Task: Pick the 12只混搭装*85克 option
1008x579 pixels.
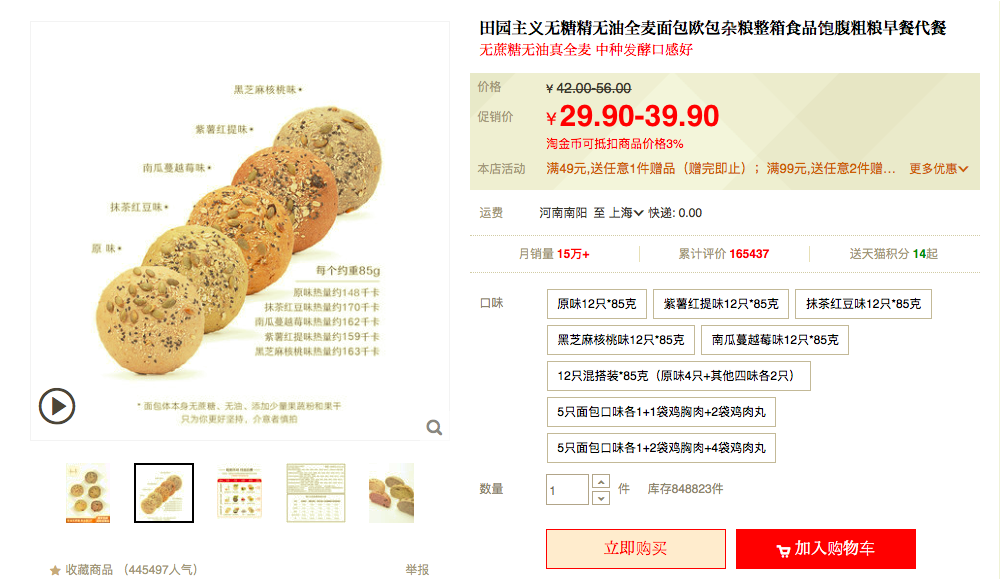Action: pos(678,376)
